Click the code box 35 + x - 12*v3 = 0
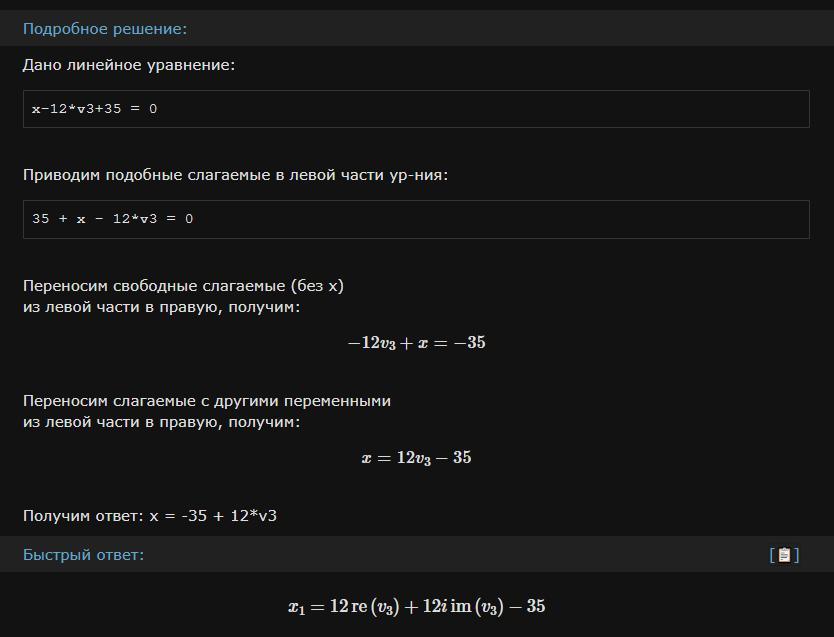Viewport: 834px width, 637px height. [x=416, y=219]
